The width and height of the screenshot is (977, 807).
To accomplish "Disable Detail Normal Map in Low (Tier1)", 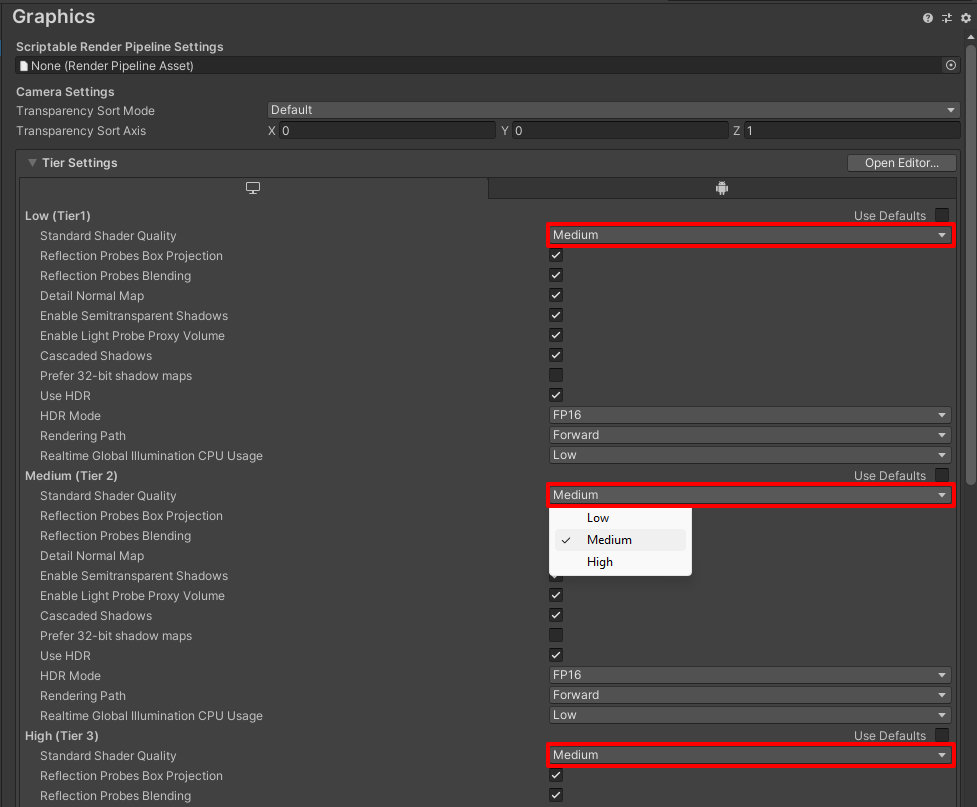I will tap(556, 295).
